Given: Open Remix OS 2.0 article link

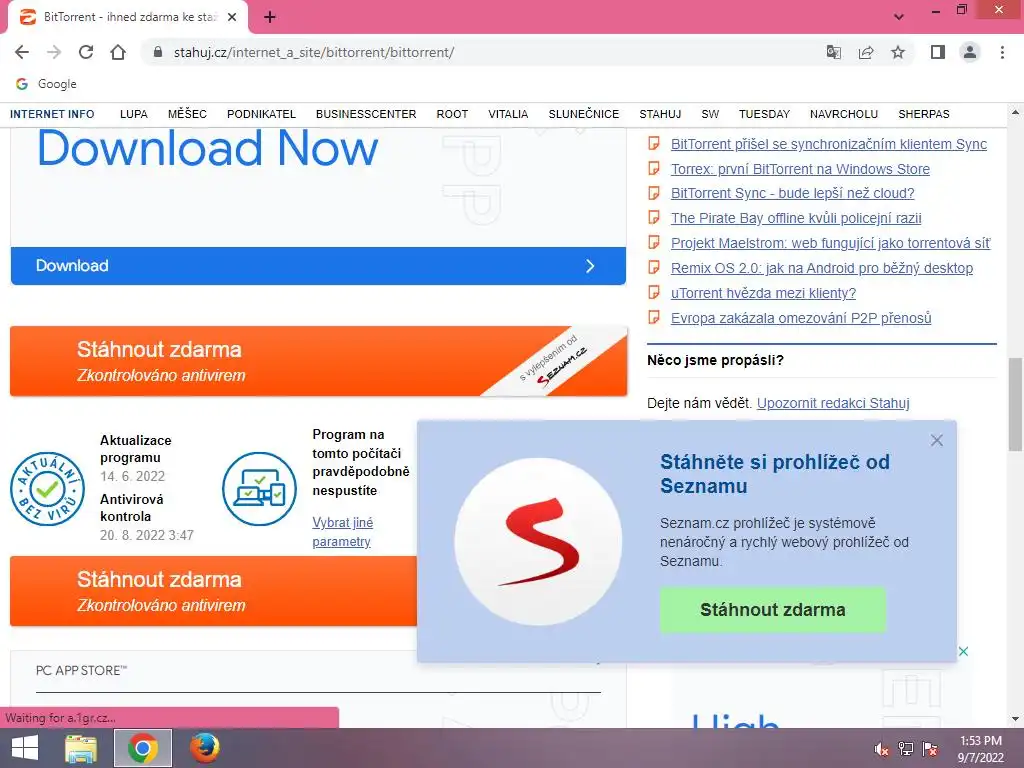Looking at the screenshot, I should coord(822,268).
